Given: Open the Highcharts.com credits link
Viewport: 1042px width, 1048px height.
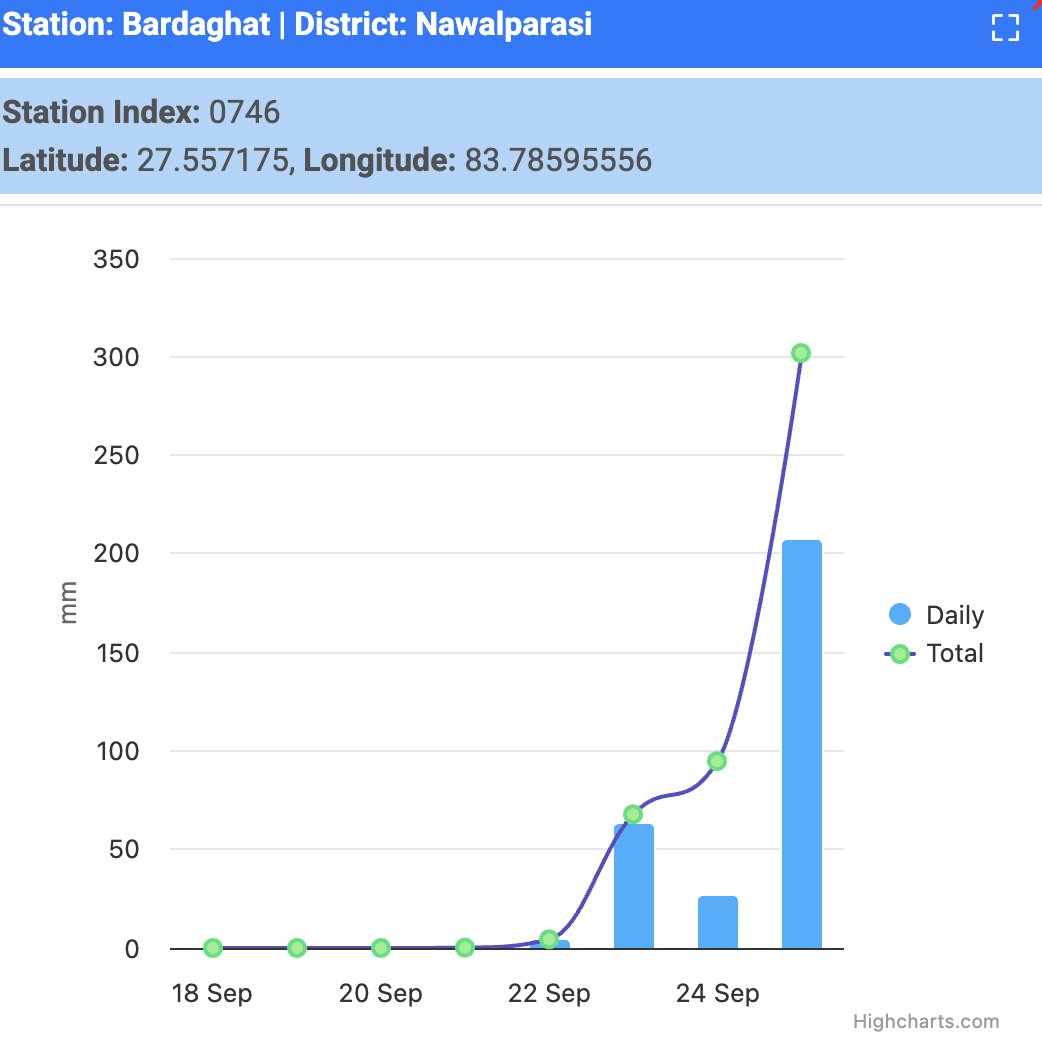Looking at the screenshot, I should (926, 1021).
